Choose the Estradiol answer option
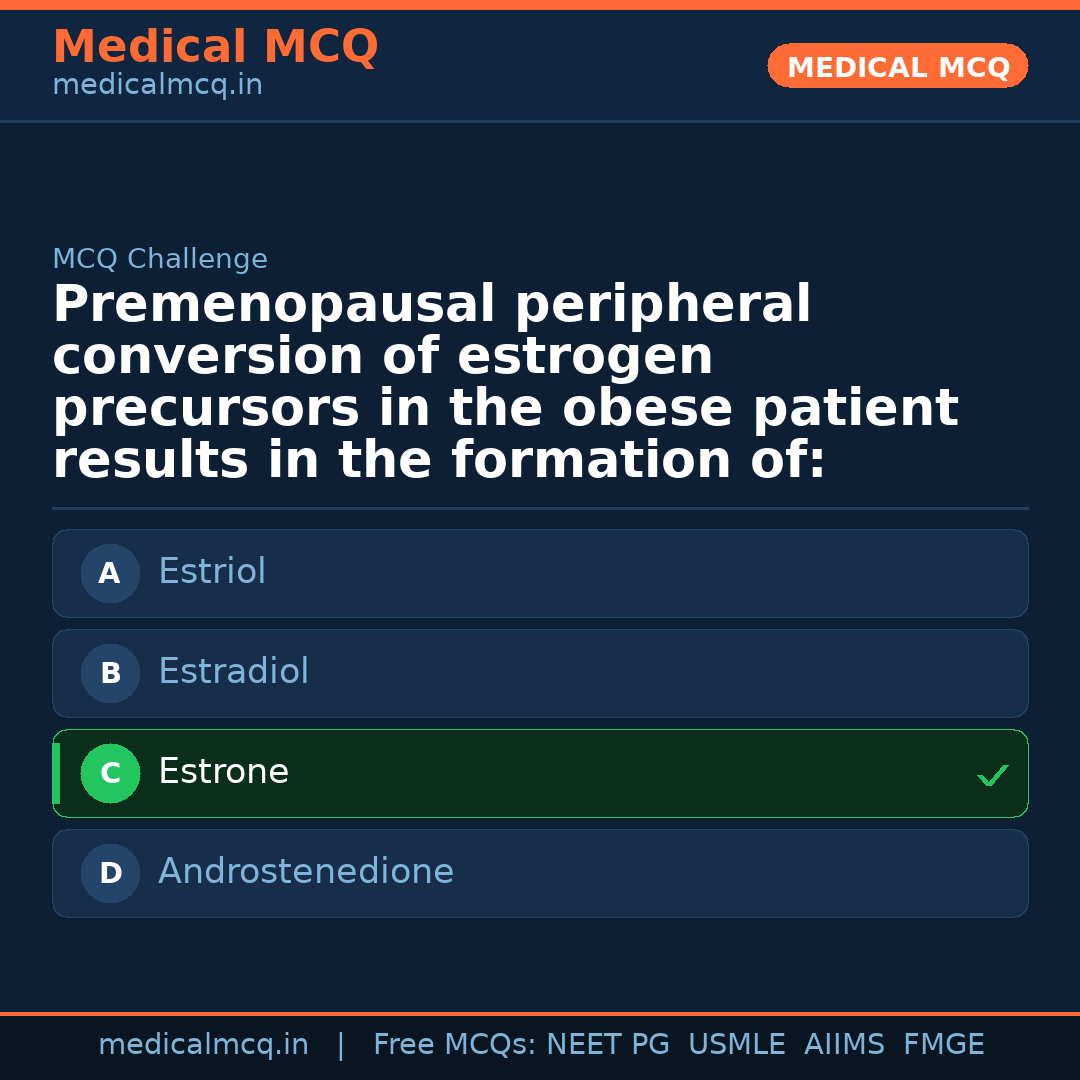Screen dimensions: 1080x1080 coord(233,672)
